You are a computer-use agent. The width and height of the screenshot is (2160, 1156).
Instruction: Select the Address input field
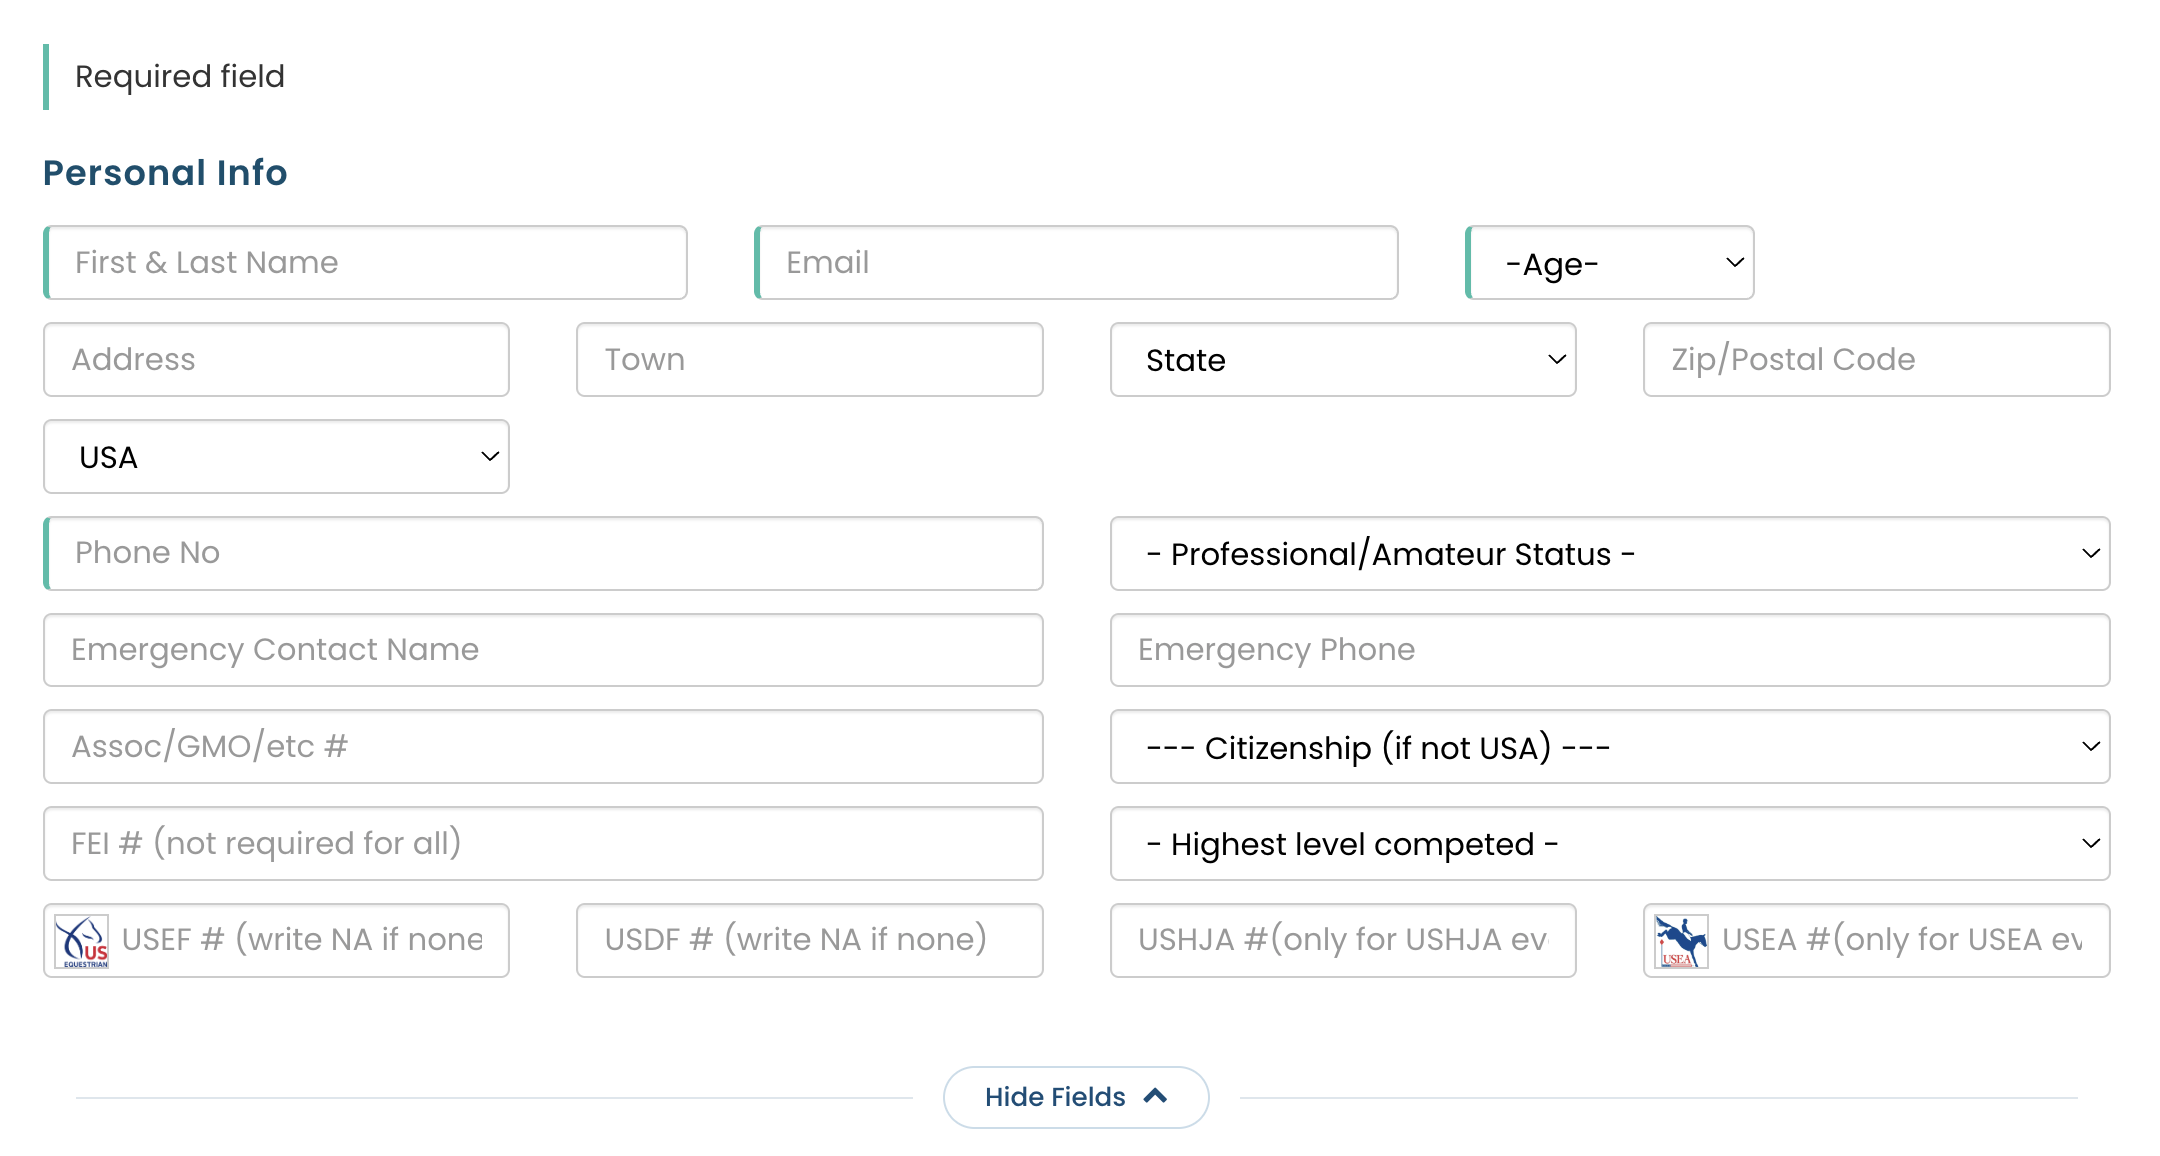[x=276, y=359]
